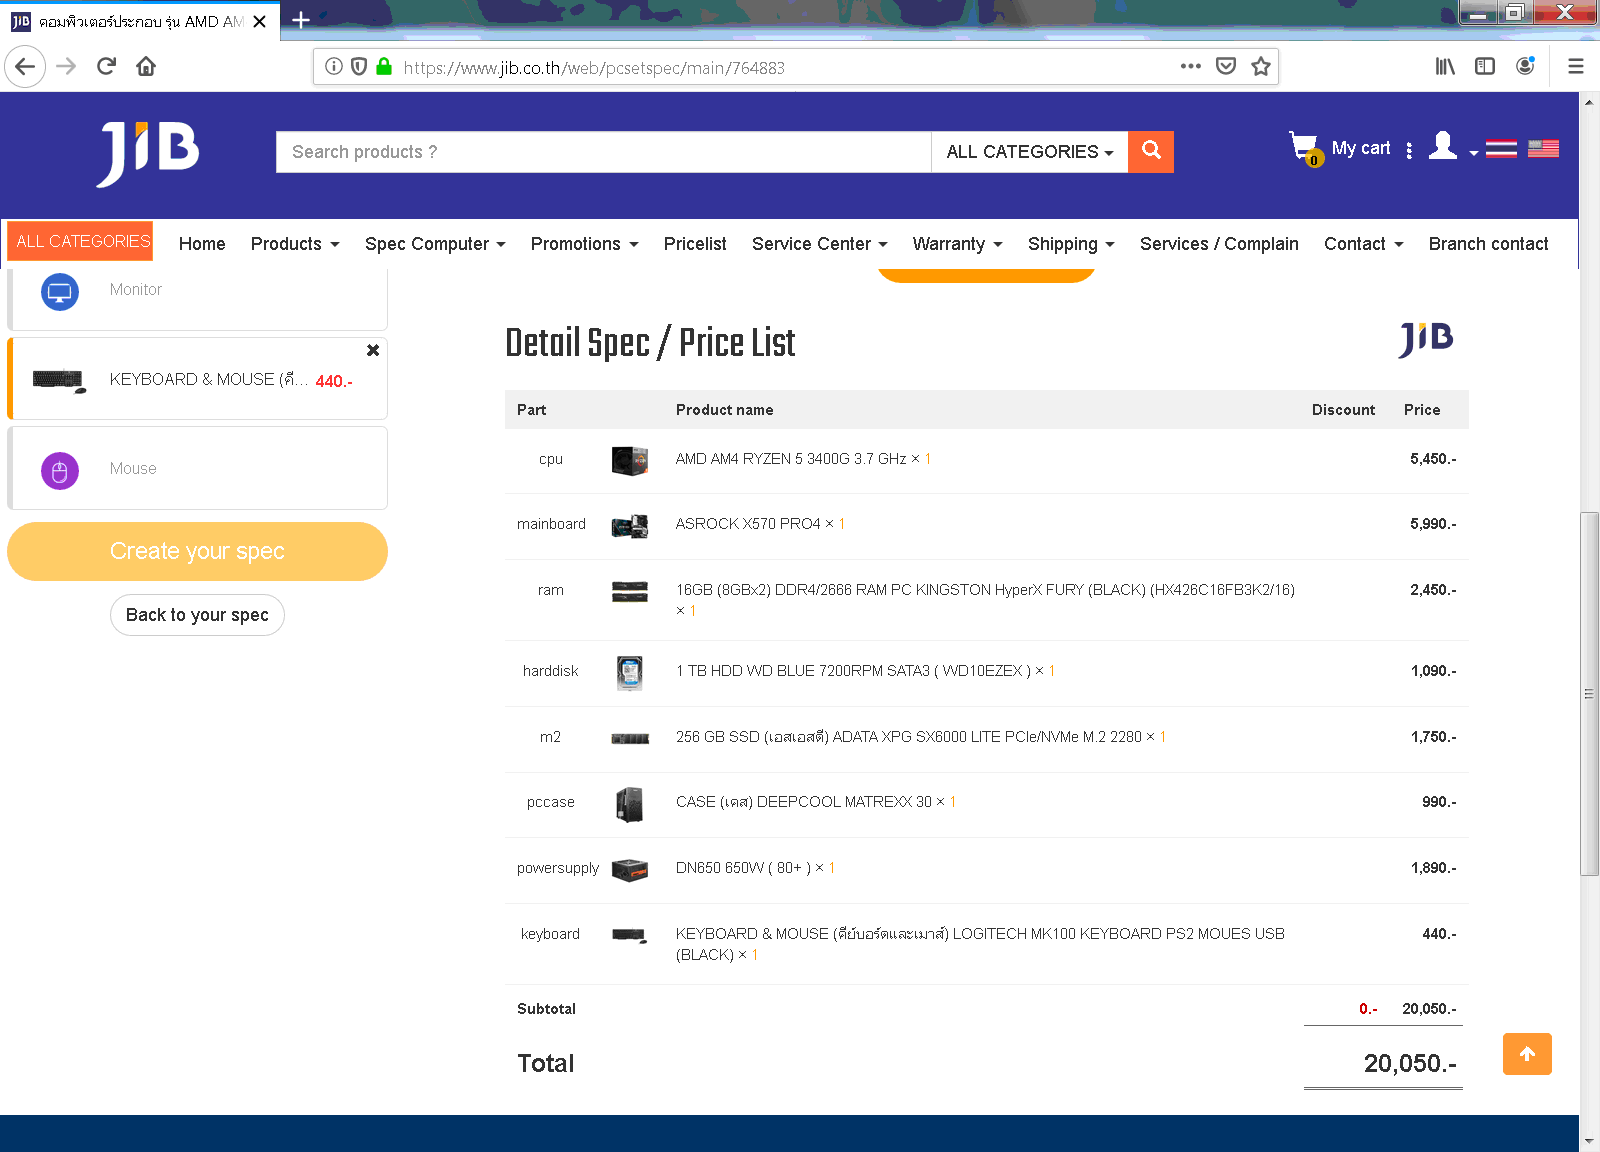The height and width of the screenshot is (1152, 1600).
Task: Click the ASROCK X570 mainboard thumbnail
Action: [630, 525]
